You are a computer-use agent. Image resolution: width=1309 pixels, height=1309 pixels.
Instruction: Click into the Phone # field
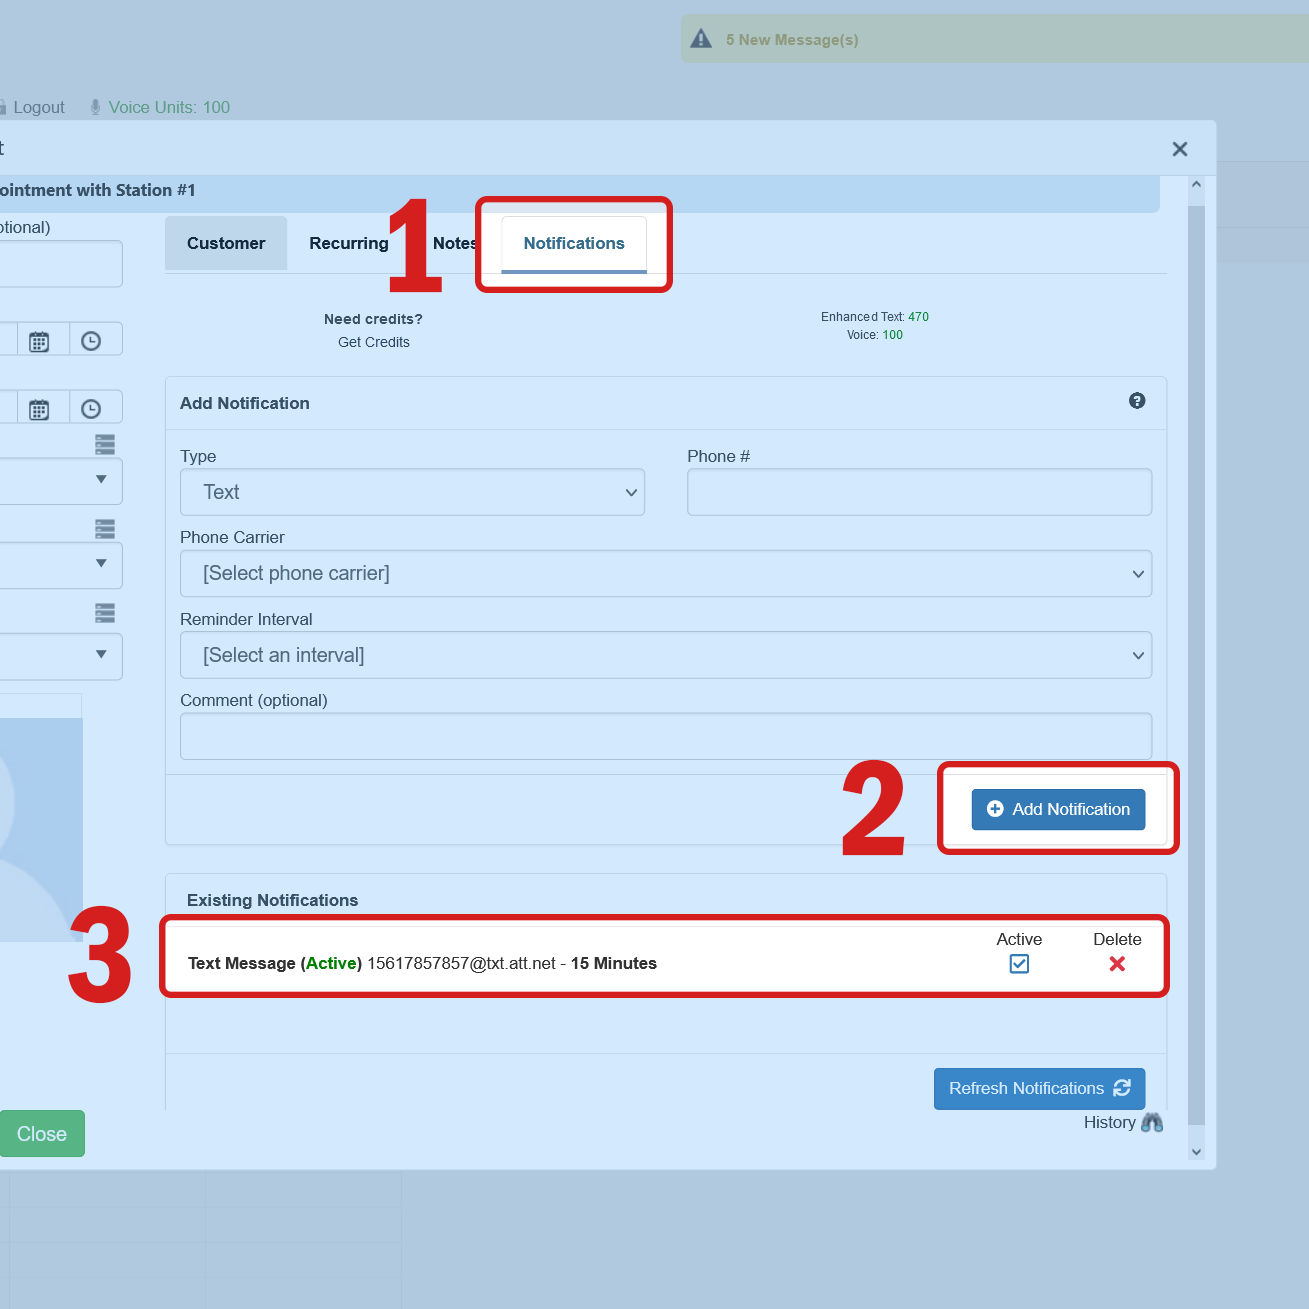tap(919, 492)
